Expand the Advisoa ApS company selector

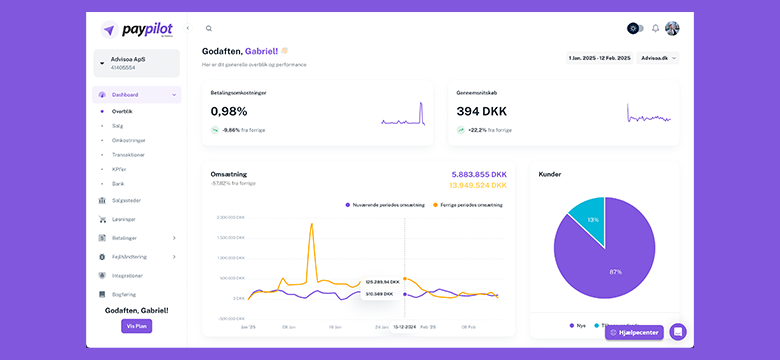click(136, 63)
